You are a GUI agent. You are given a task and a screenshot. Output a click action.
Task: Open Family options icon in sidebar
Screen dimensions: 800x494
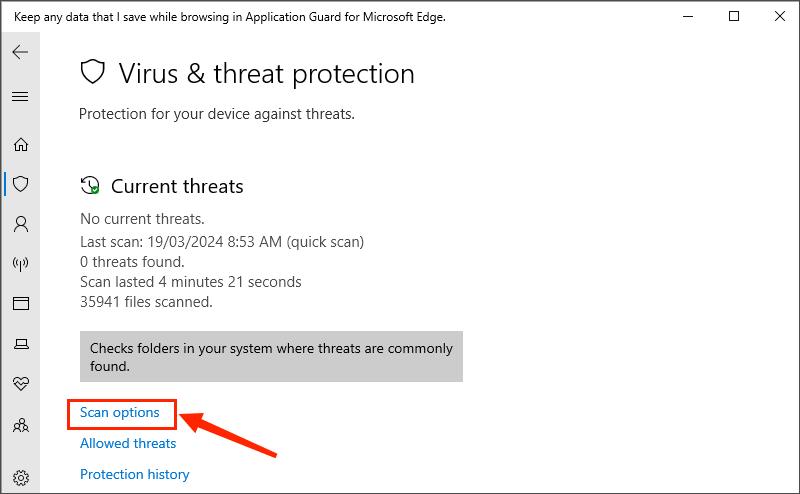(x=20, y=425)
